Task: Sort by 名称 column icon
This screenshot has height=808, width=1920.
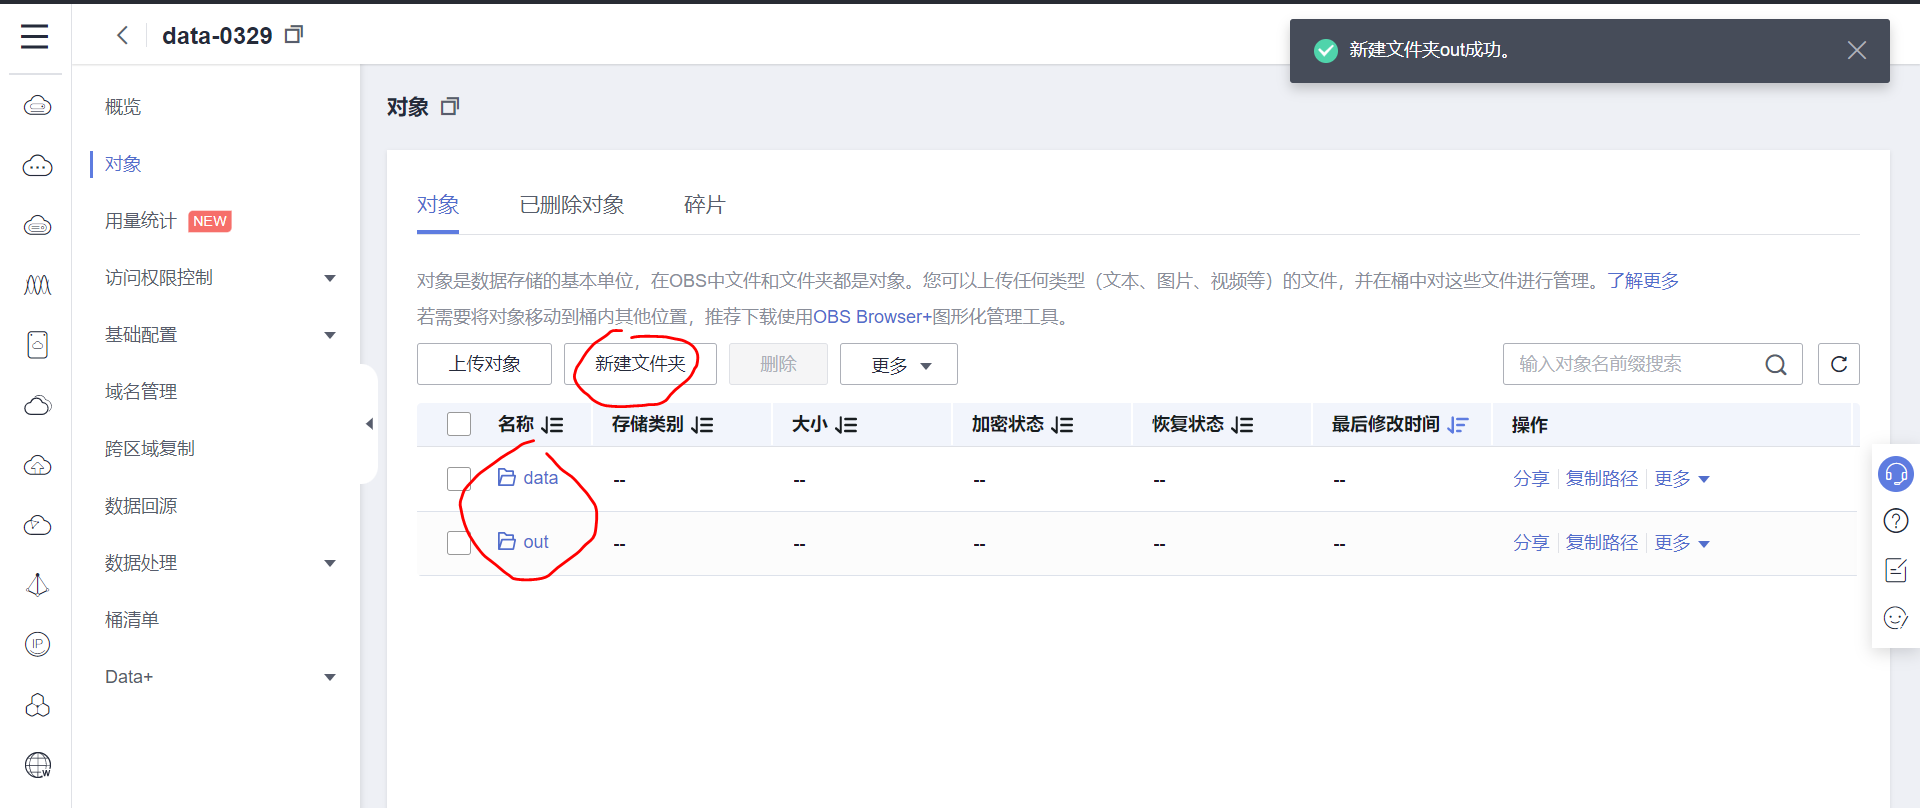Action: (x=553, y=425)
